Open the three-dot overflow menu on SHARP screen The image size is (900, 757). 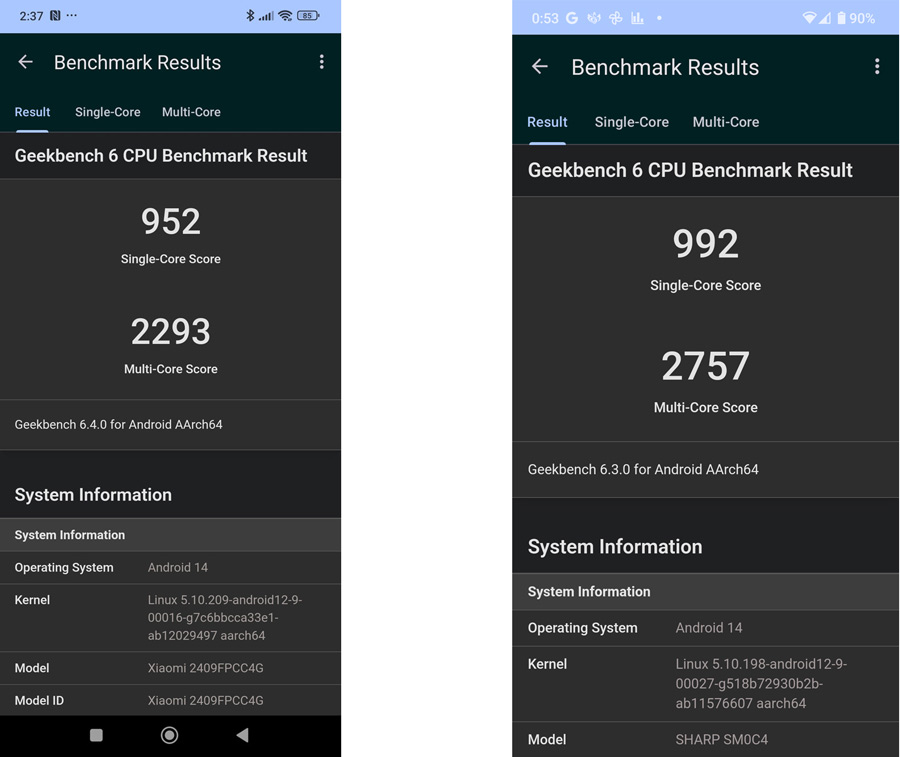pos(876,67)
